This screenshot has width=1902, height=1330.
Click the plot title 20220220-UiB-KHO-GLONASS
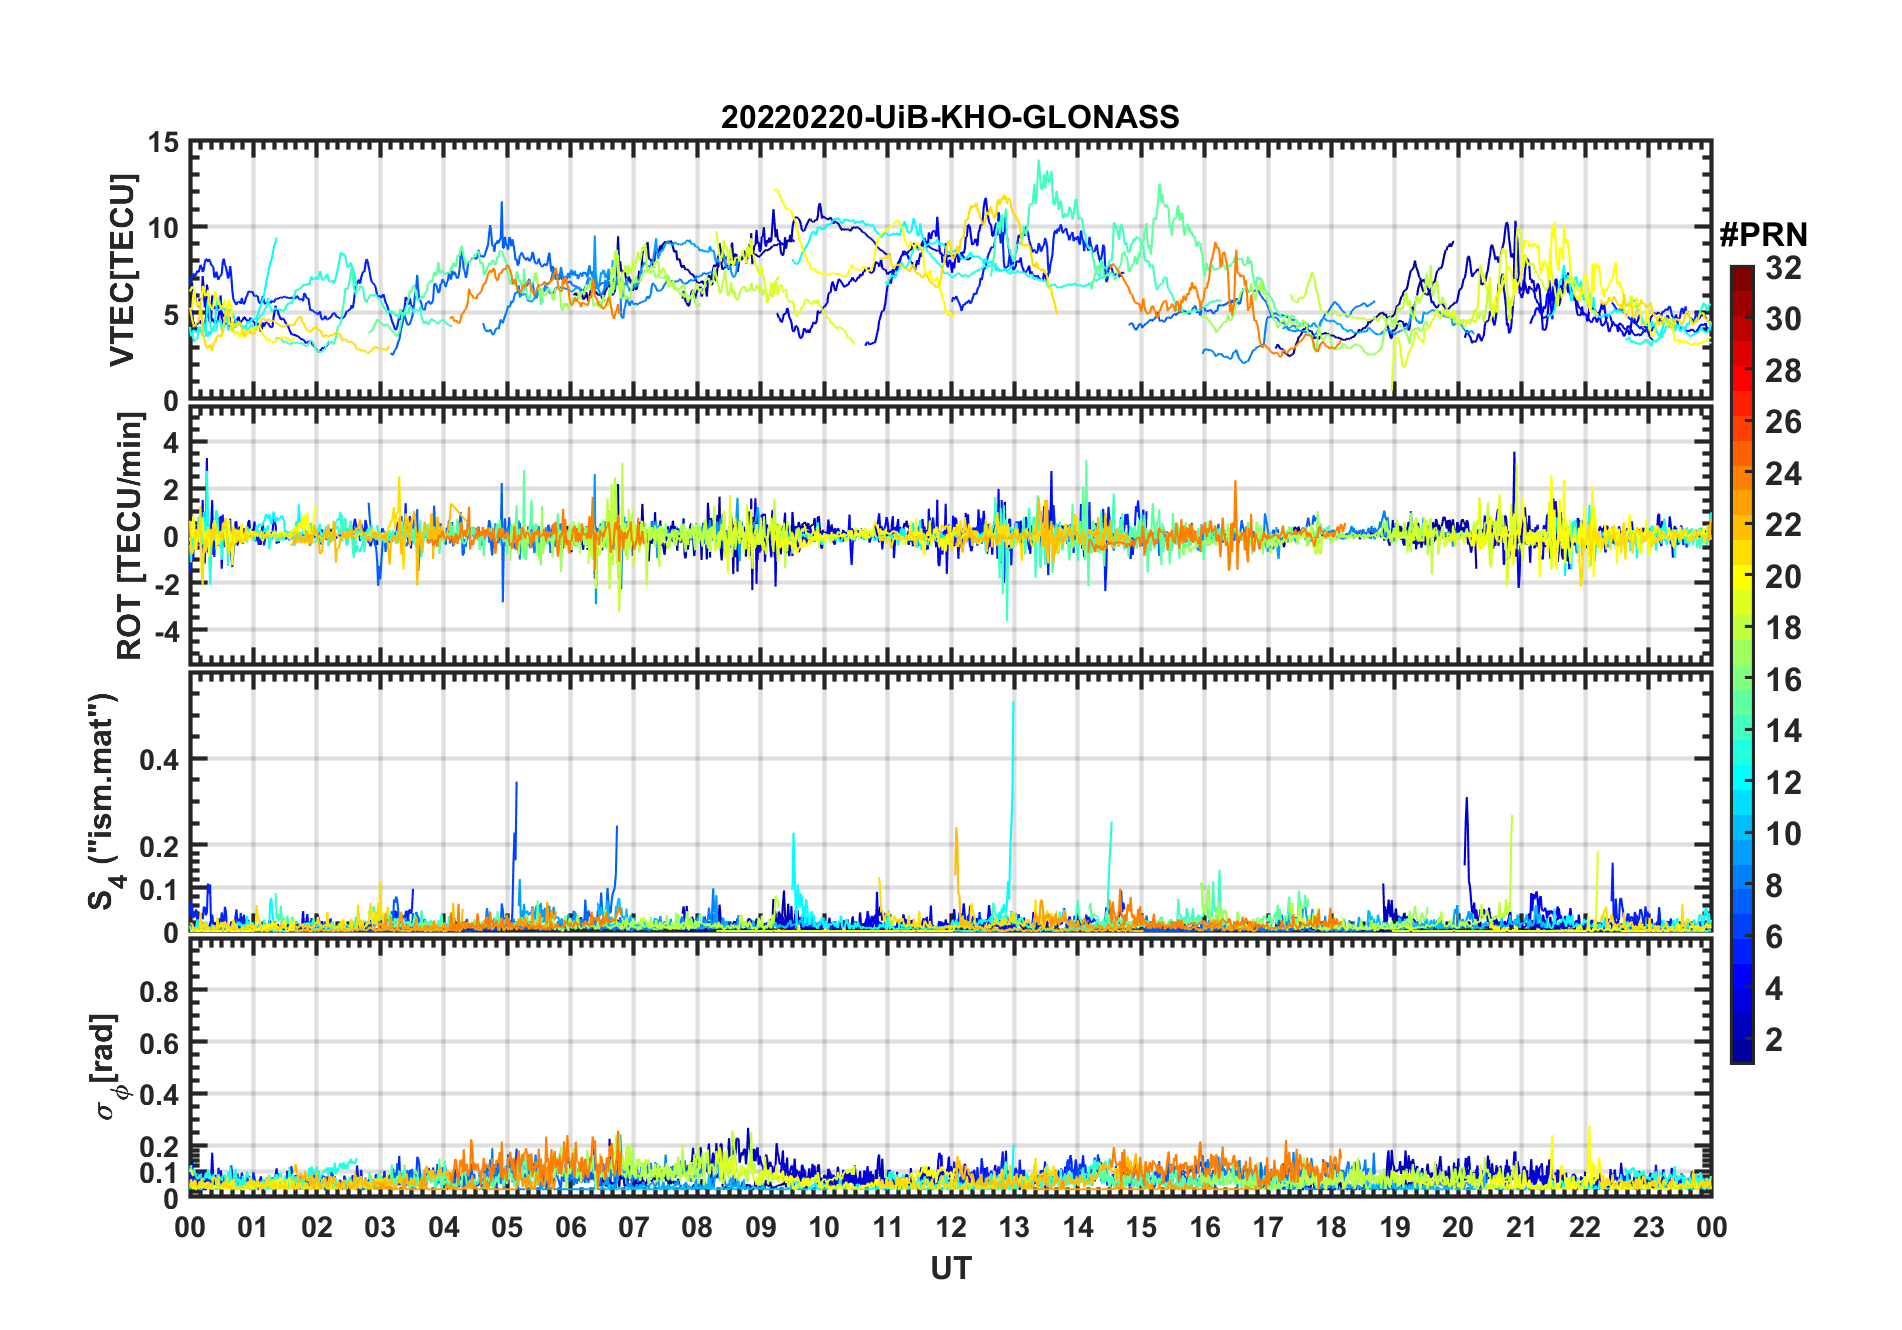950,117
